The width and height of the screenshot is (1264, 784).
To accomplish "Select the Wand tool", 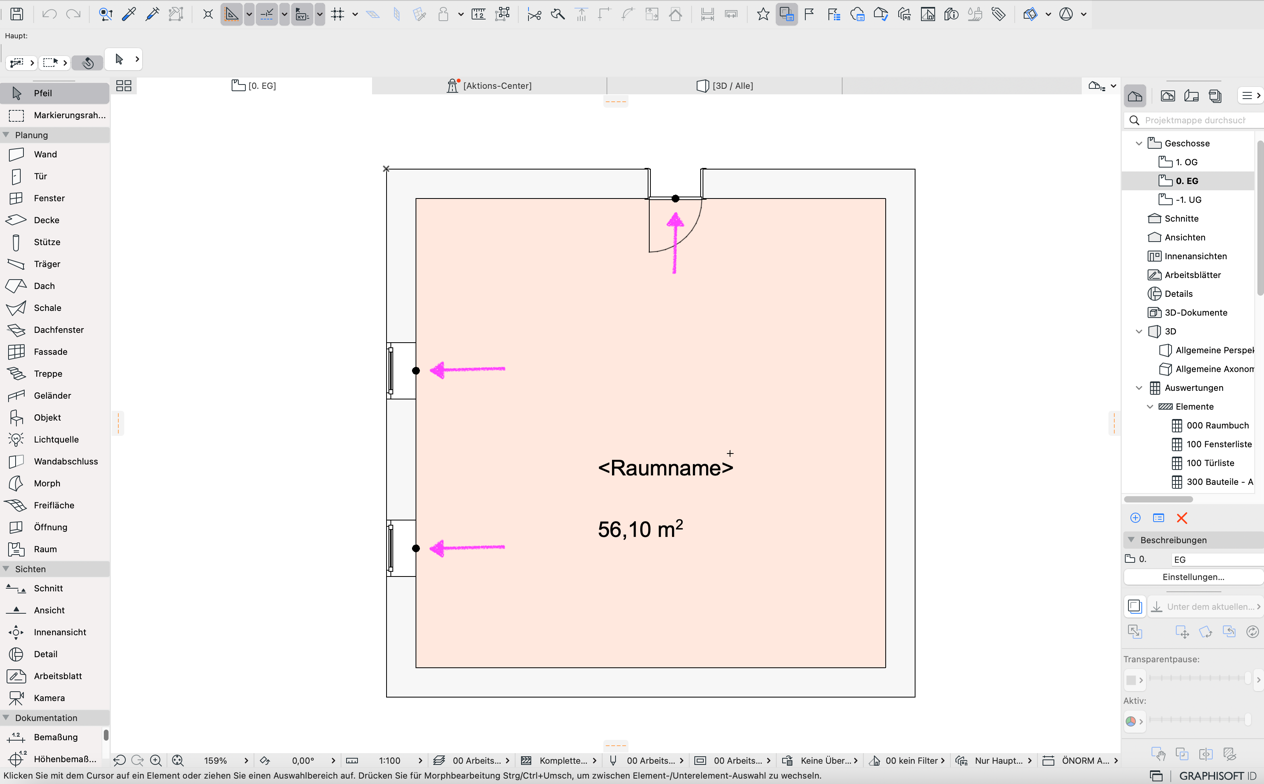I will tap(55, 154).
